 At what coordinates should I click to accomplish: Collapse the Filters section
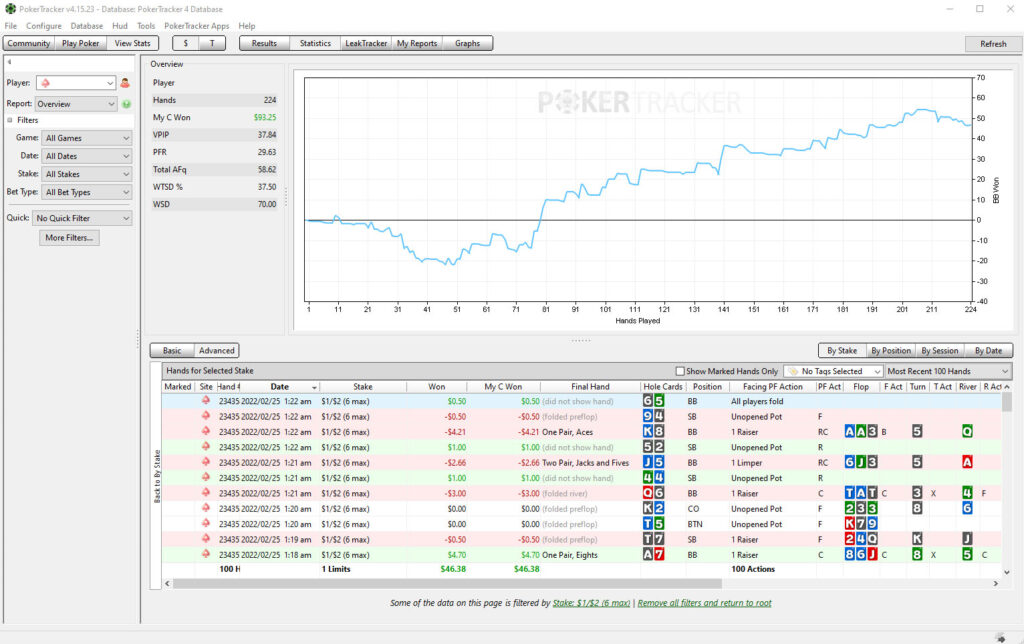tap(10, 120)
